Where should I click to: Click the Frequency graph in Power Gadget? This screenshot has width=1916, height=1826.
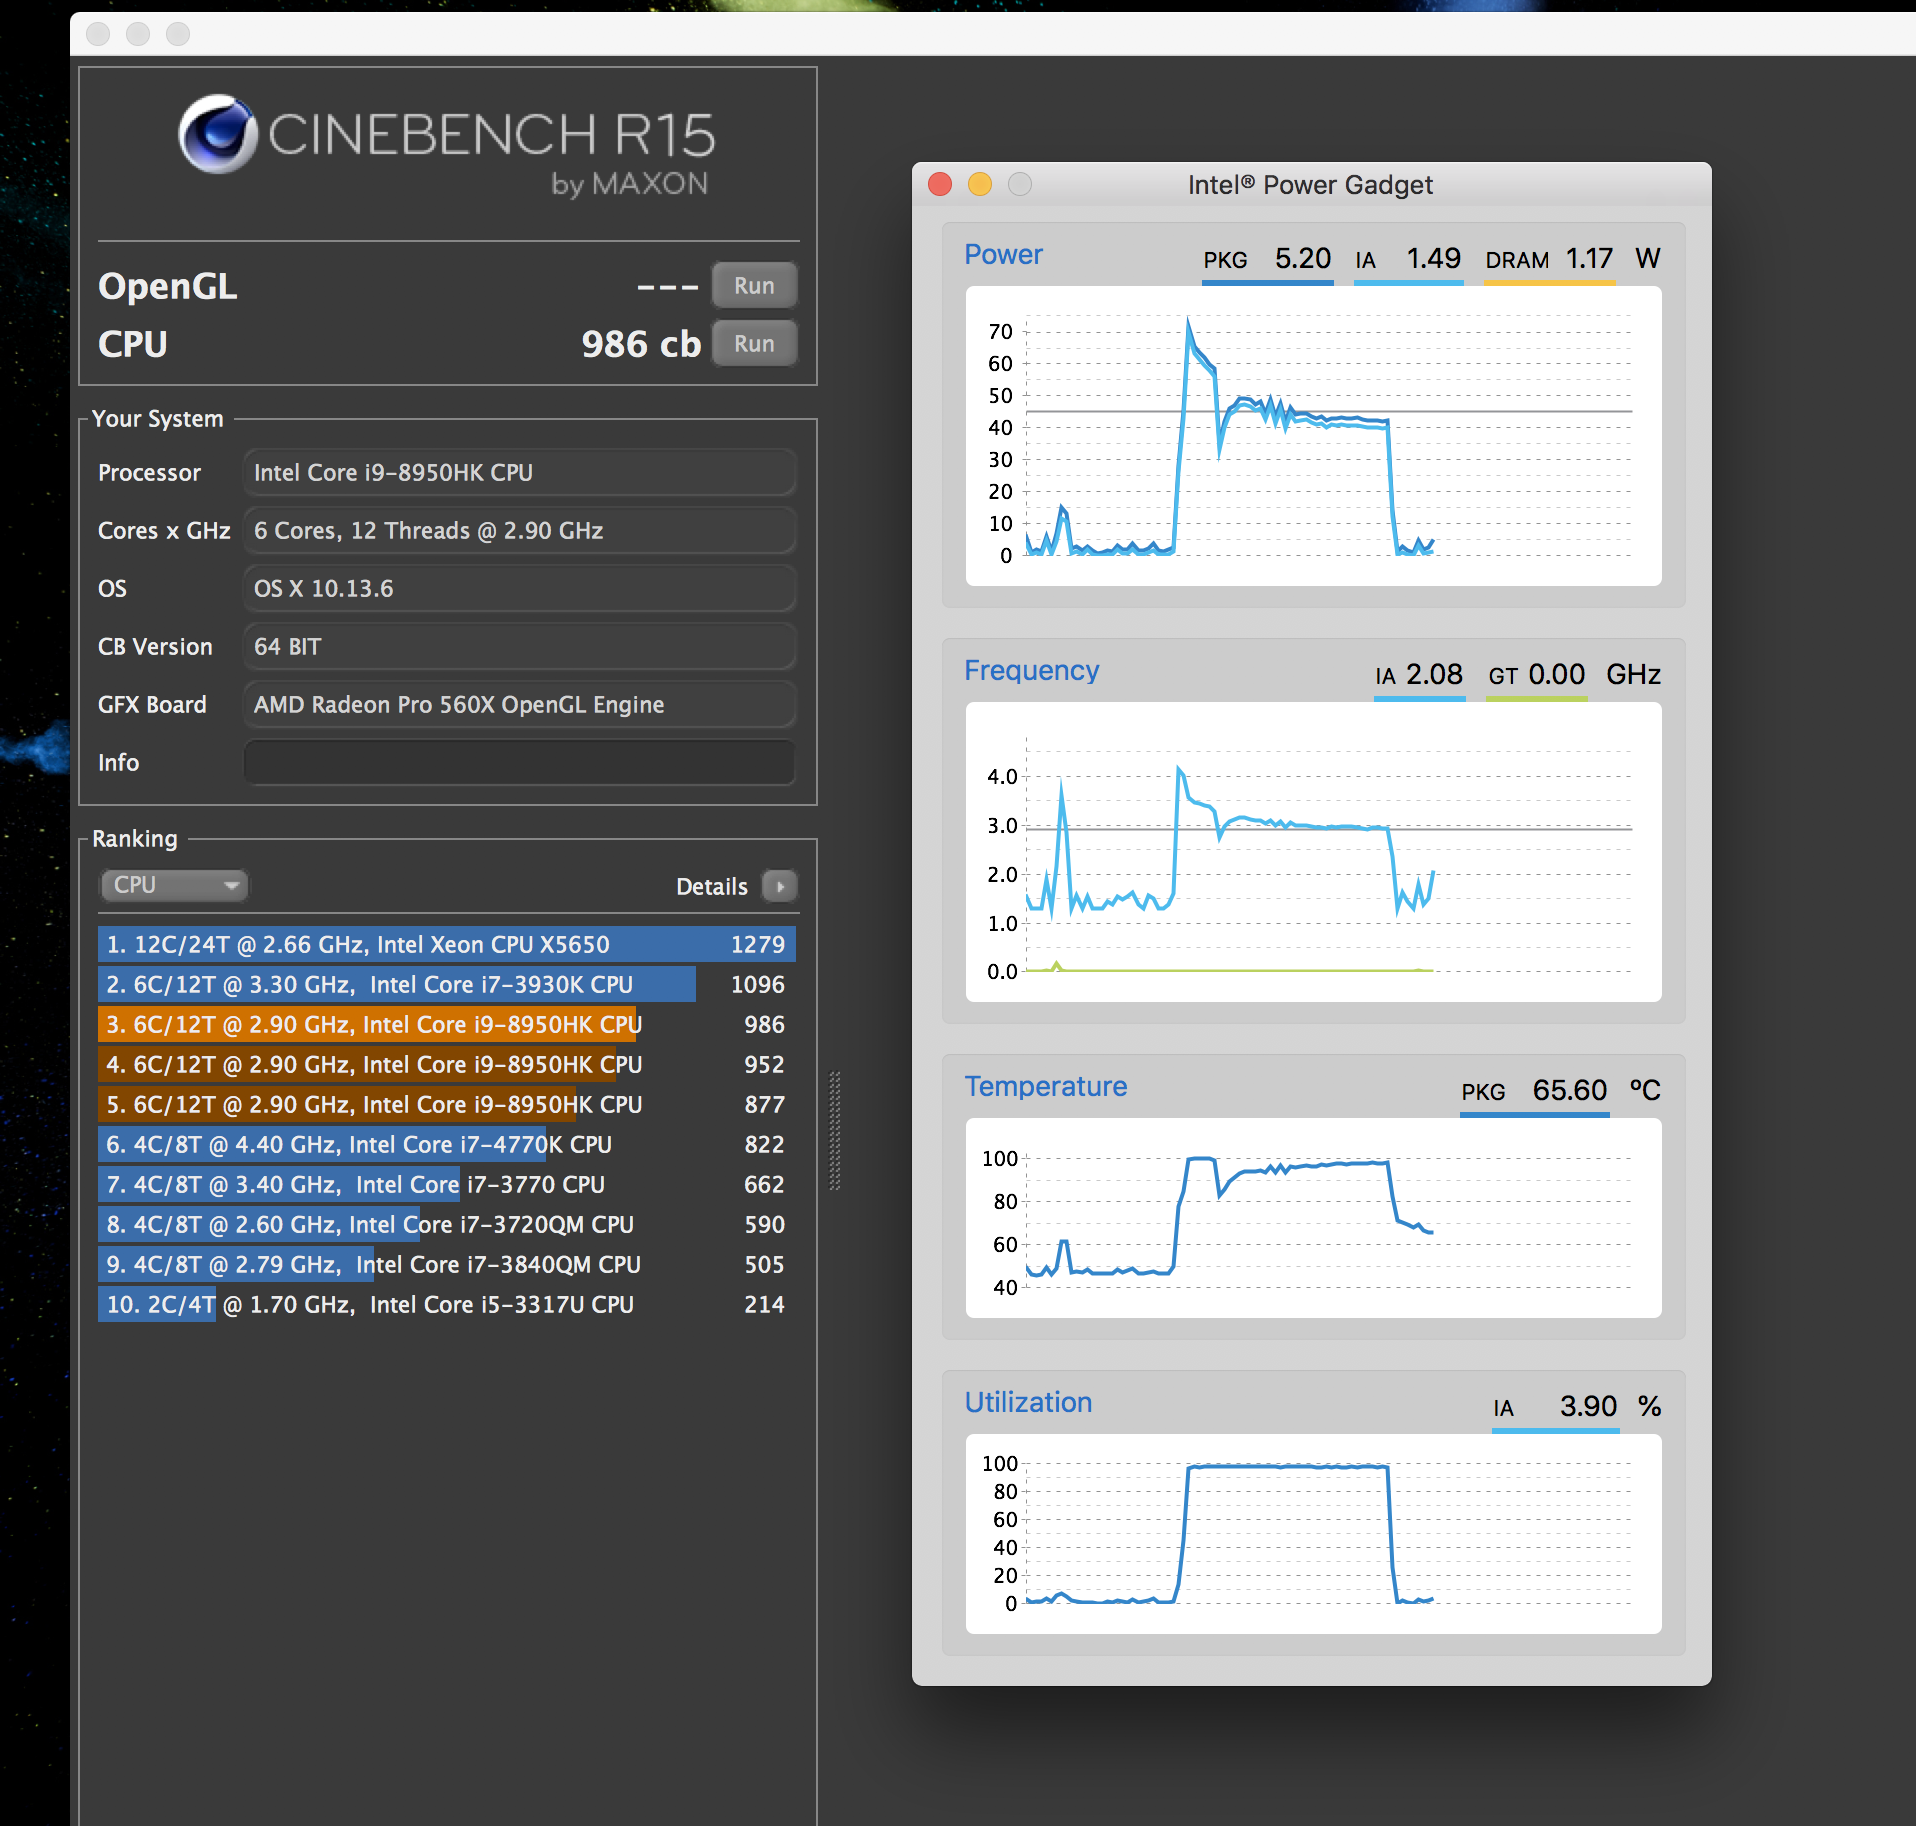tap(1313, 852)
